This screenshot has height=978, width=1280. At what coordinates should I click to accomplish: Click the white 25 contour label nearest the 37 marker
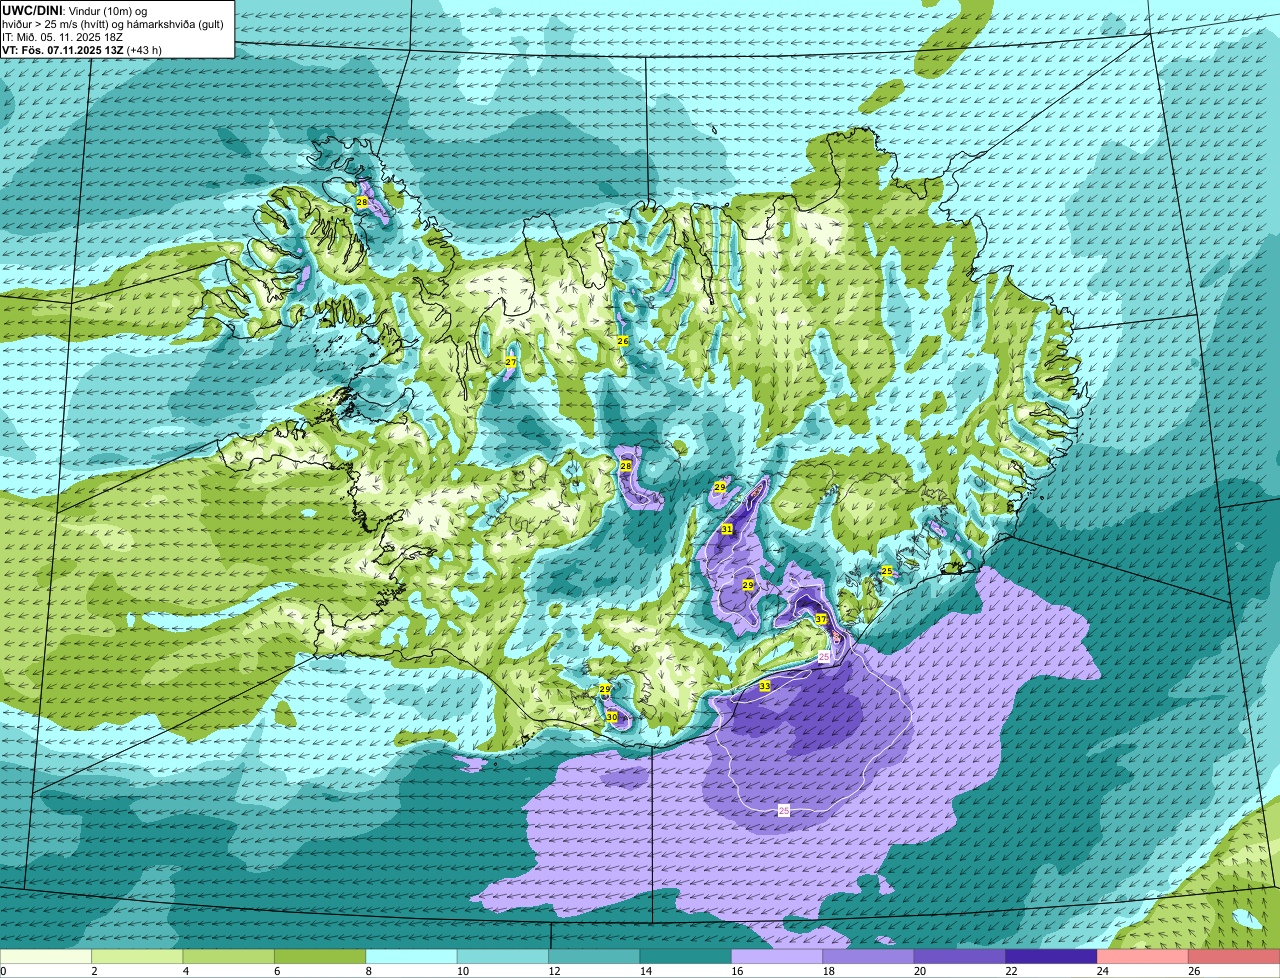point(825,656)
